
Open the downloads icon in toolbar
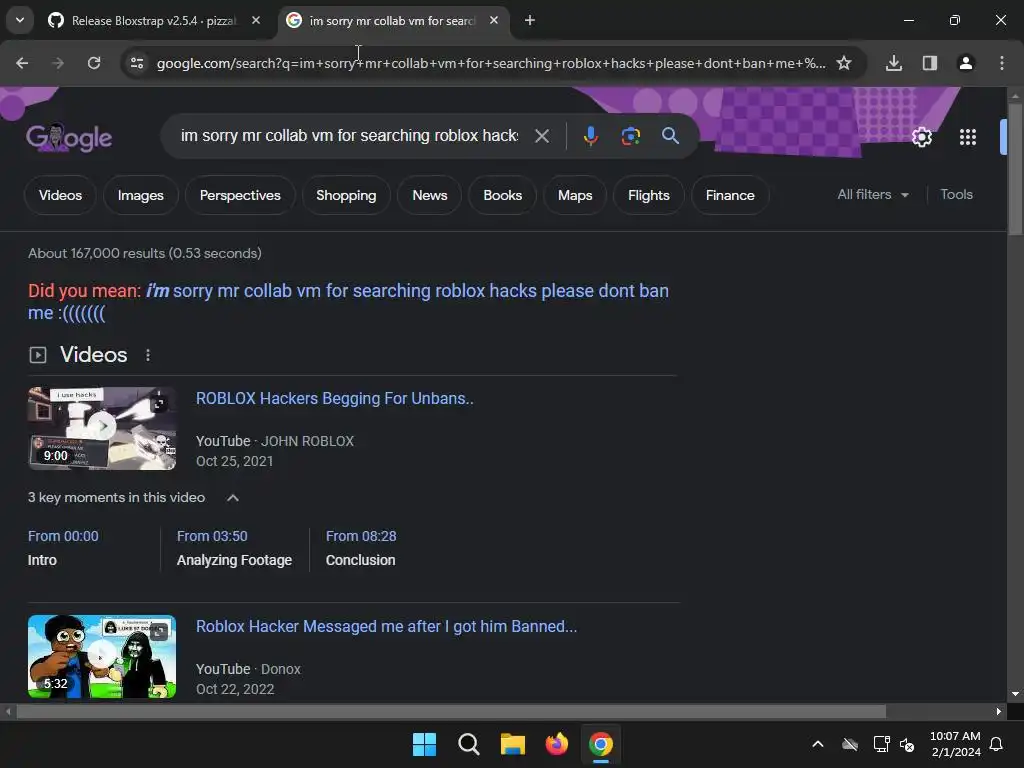pyautogui.click(x=894, y=63)
